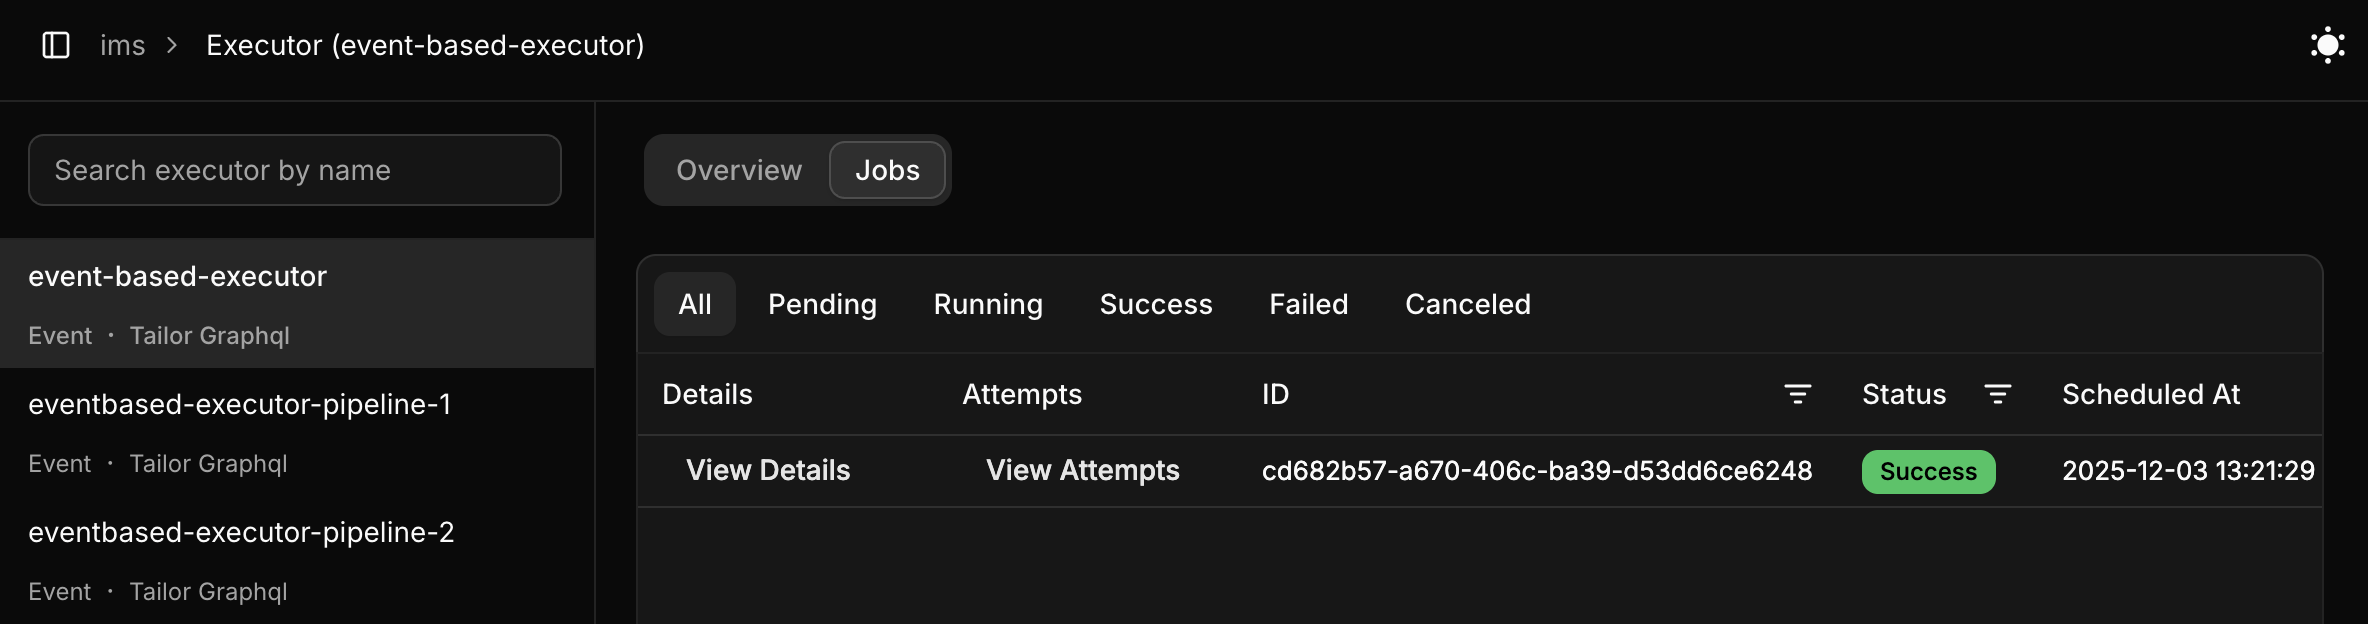Select eventbased-executor-pipeline-2

[x=242, y=532]
